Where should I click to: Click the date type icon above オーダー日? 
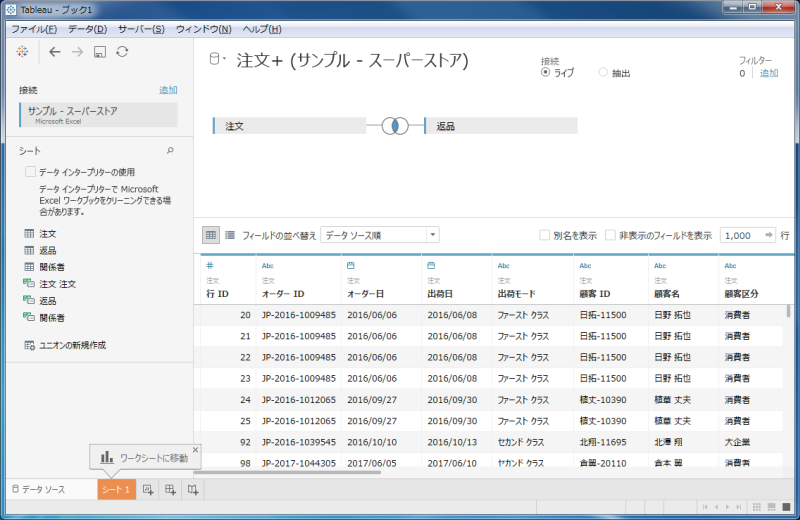(x=351, y=265)
